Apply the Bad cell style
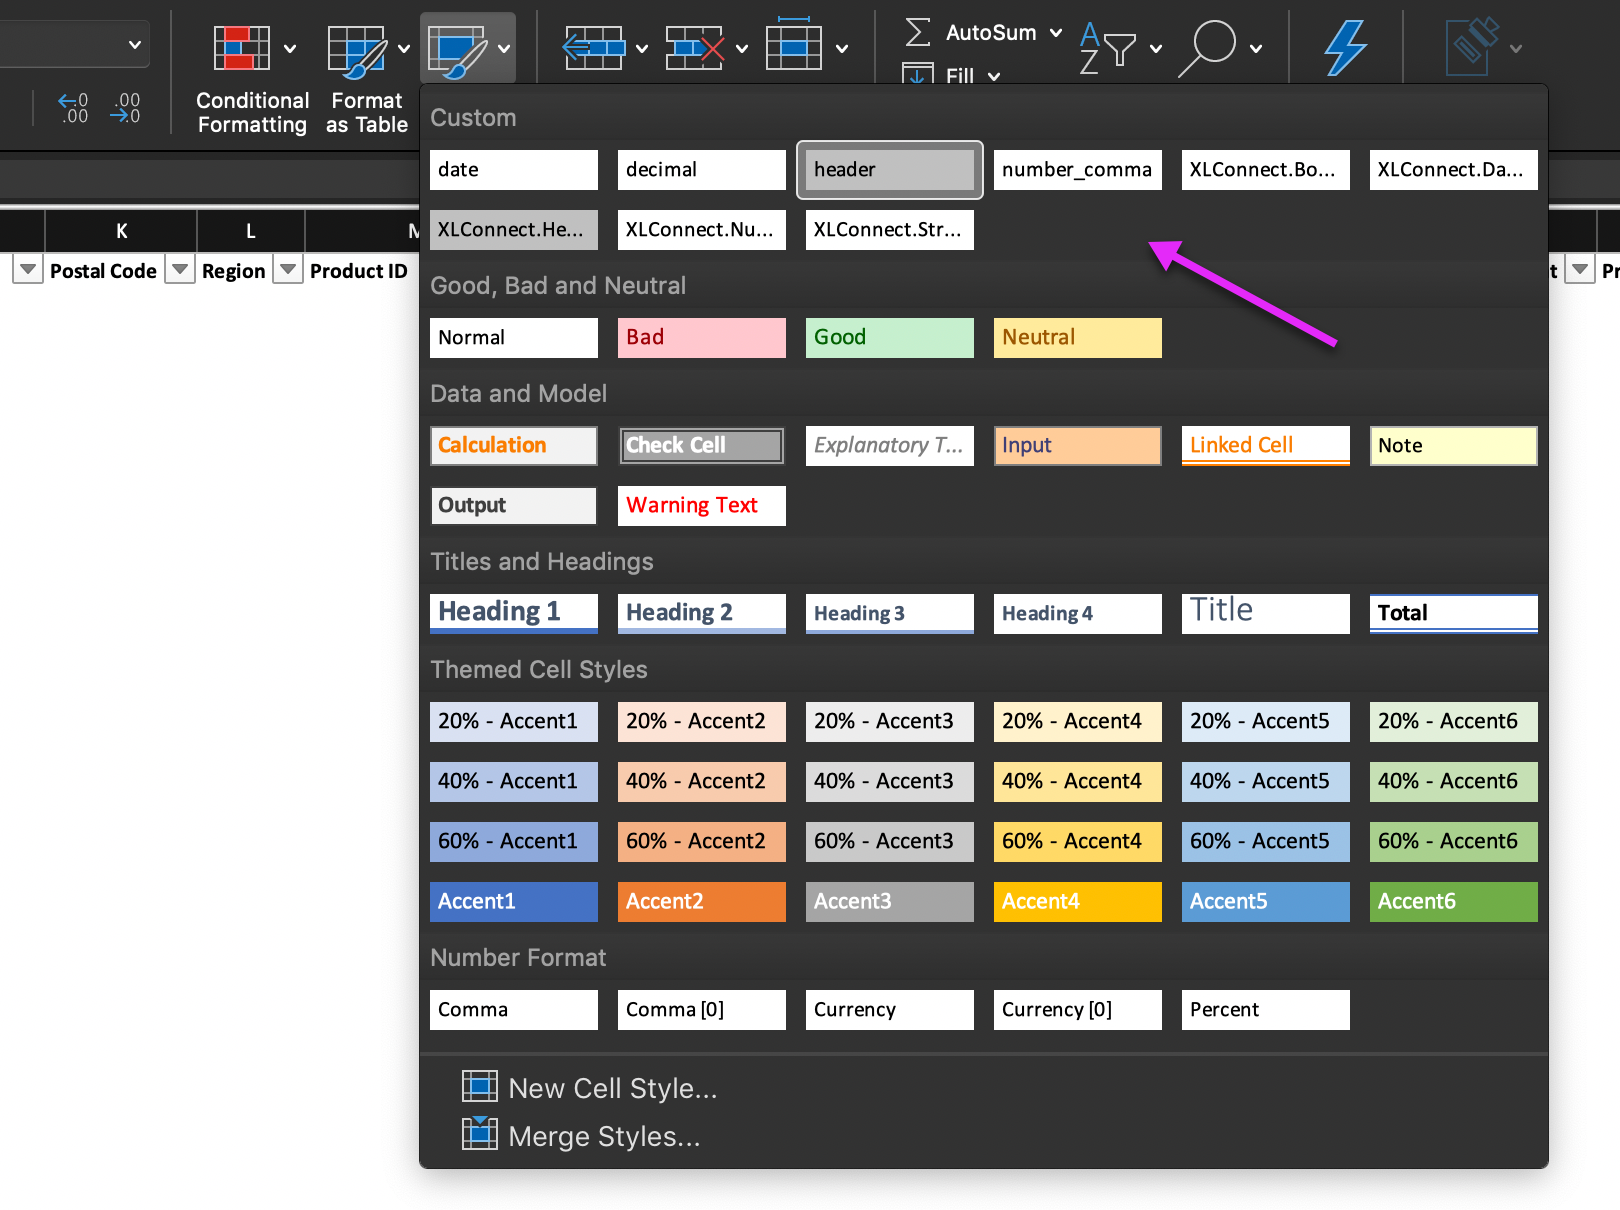 702,338
